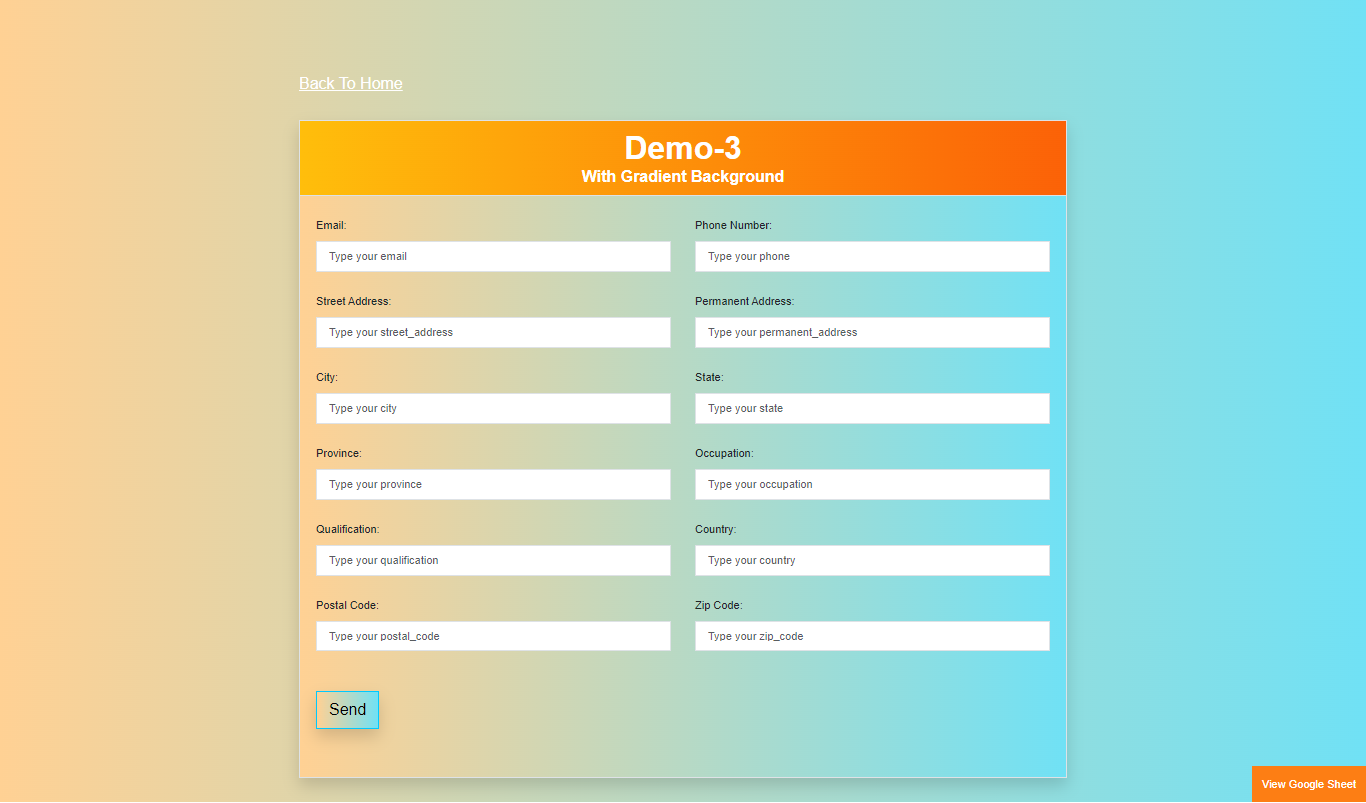Click the With Gradient Background subtitle
The width and height of the screenshot is (1366, 803).
[682, 176]
